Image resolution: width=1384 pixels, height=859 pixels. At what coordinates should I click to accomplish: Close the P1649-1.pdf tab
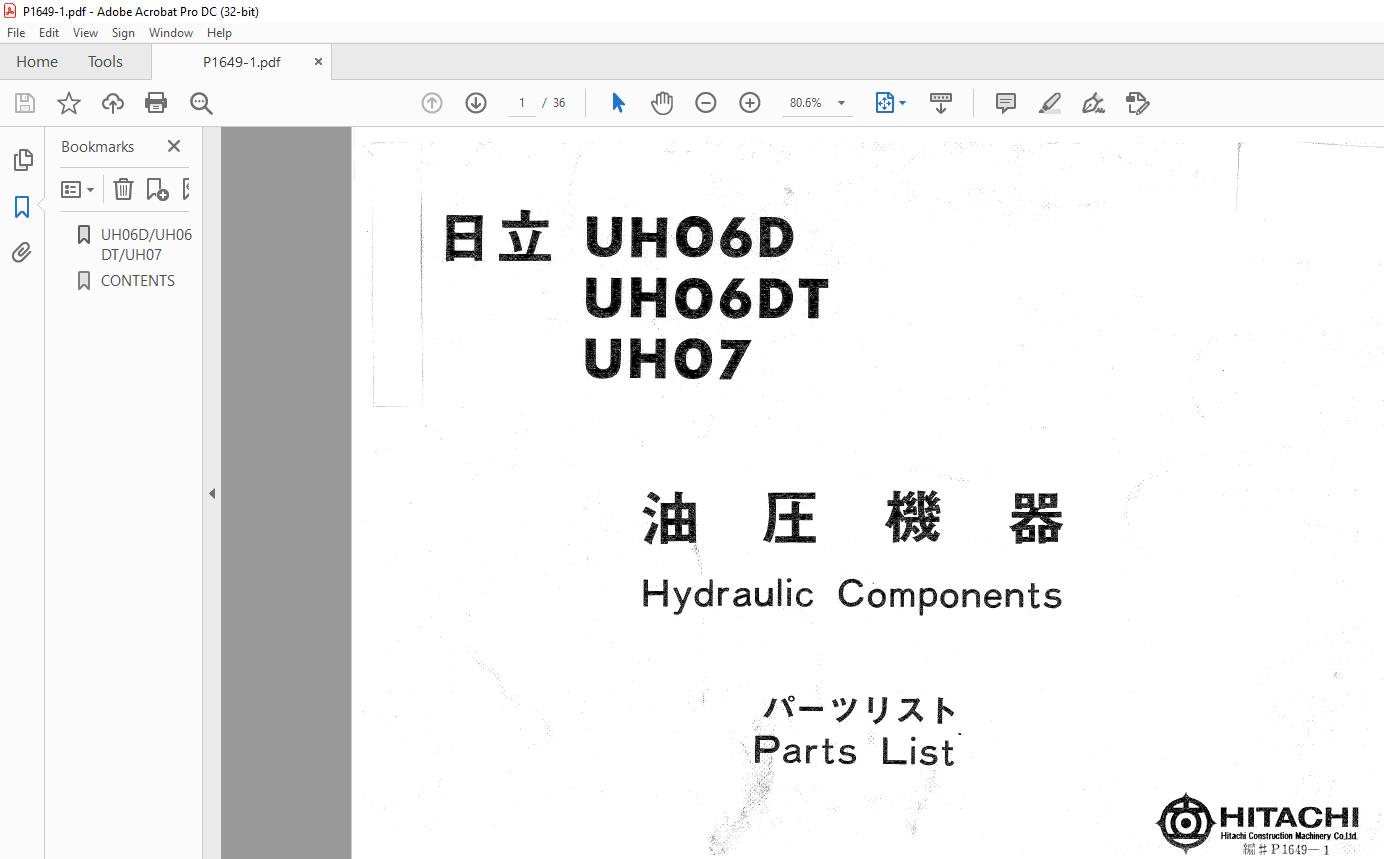319,61
